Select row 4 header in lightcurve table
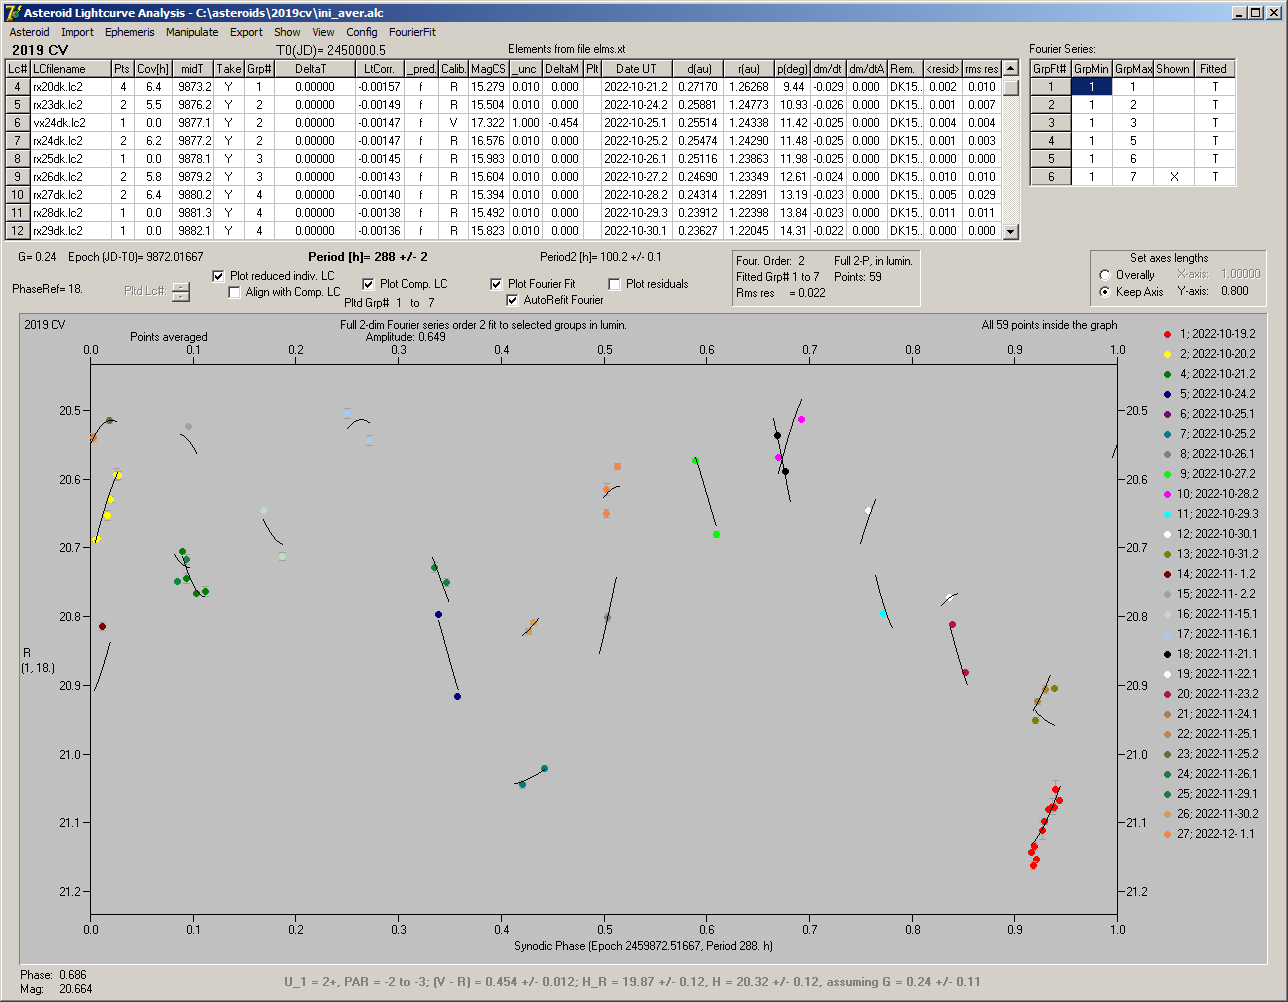The image size is (1288, 1002). point(17,87)
